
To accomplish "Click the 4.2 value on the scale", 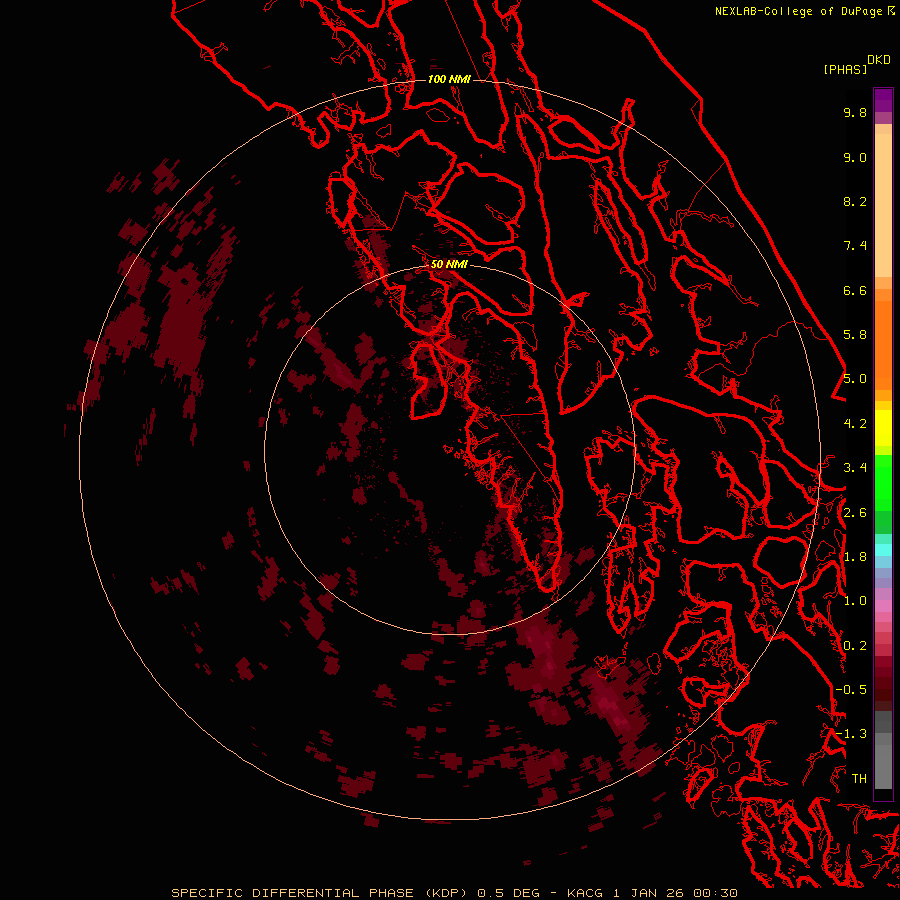I will pos(855,424).
